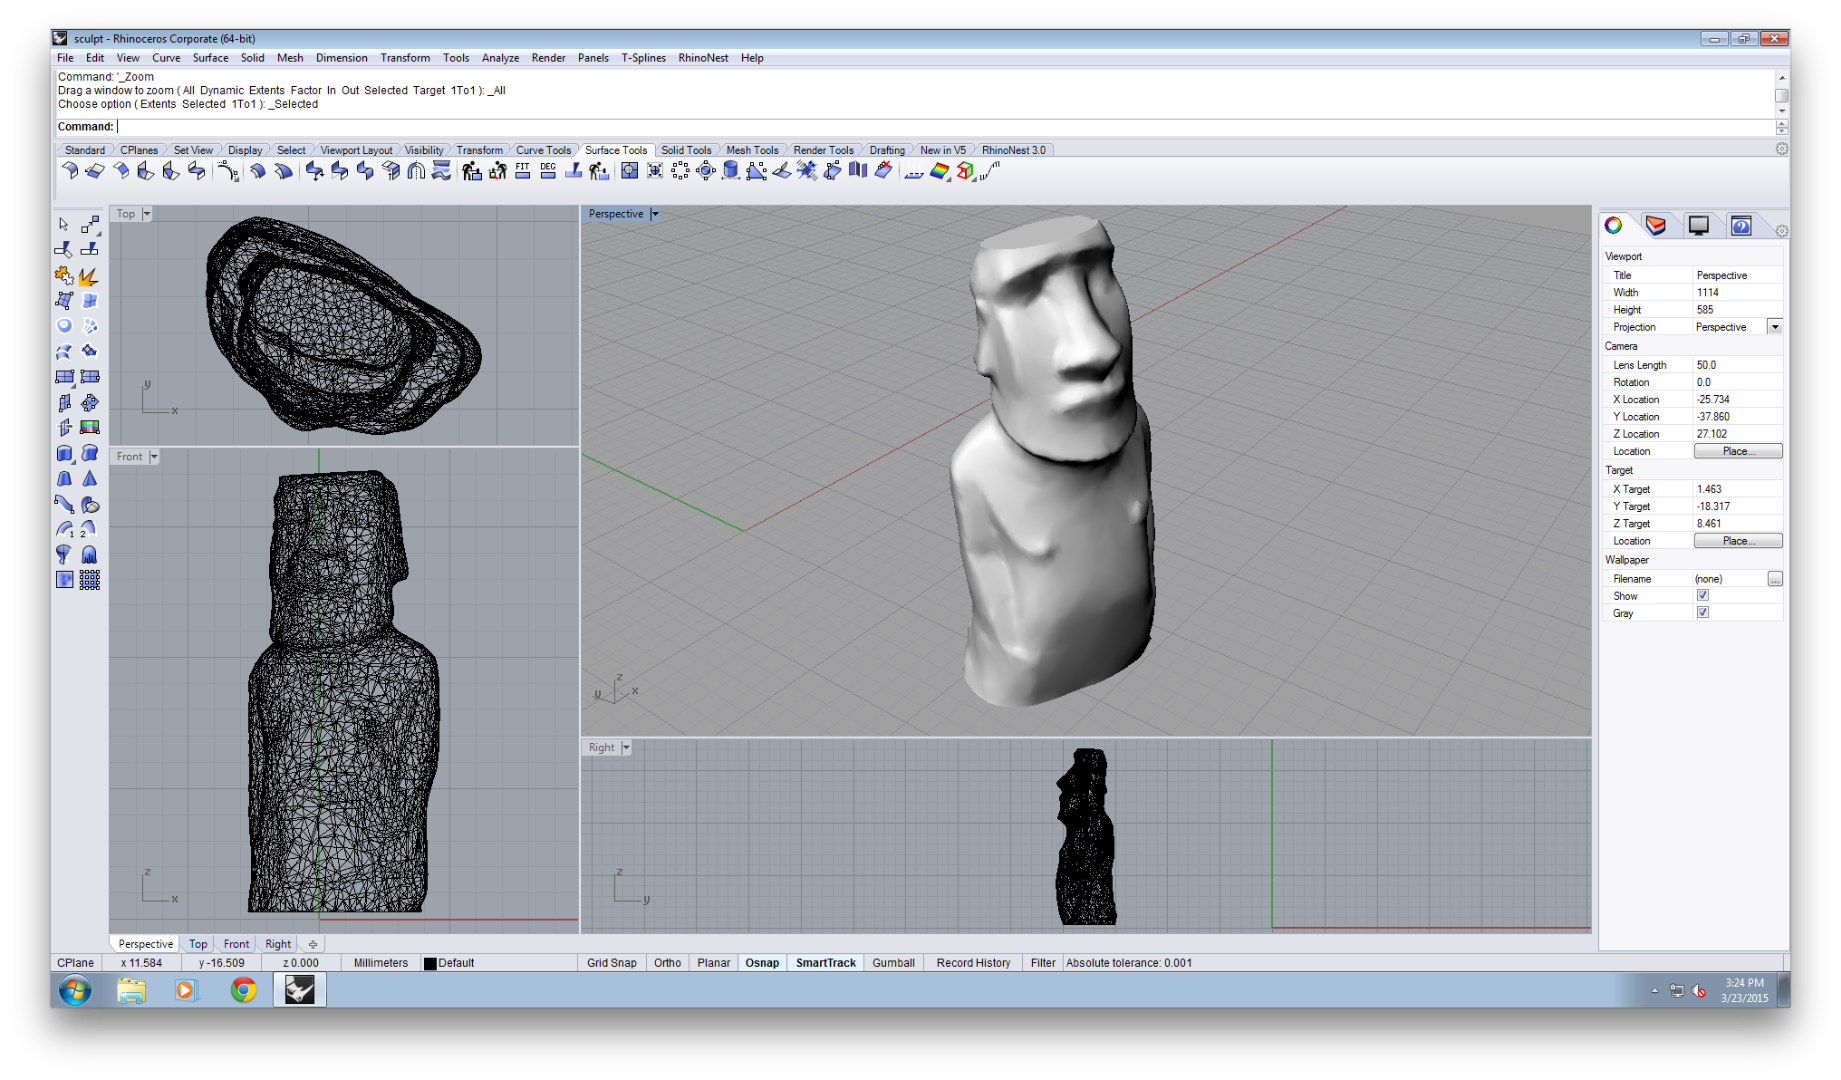Open the Perspective viewport title menu arrow
Viewport: 1841px width, 1080px height.
tap(655, 214)
